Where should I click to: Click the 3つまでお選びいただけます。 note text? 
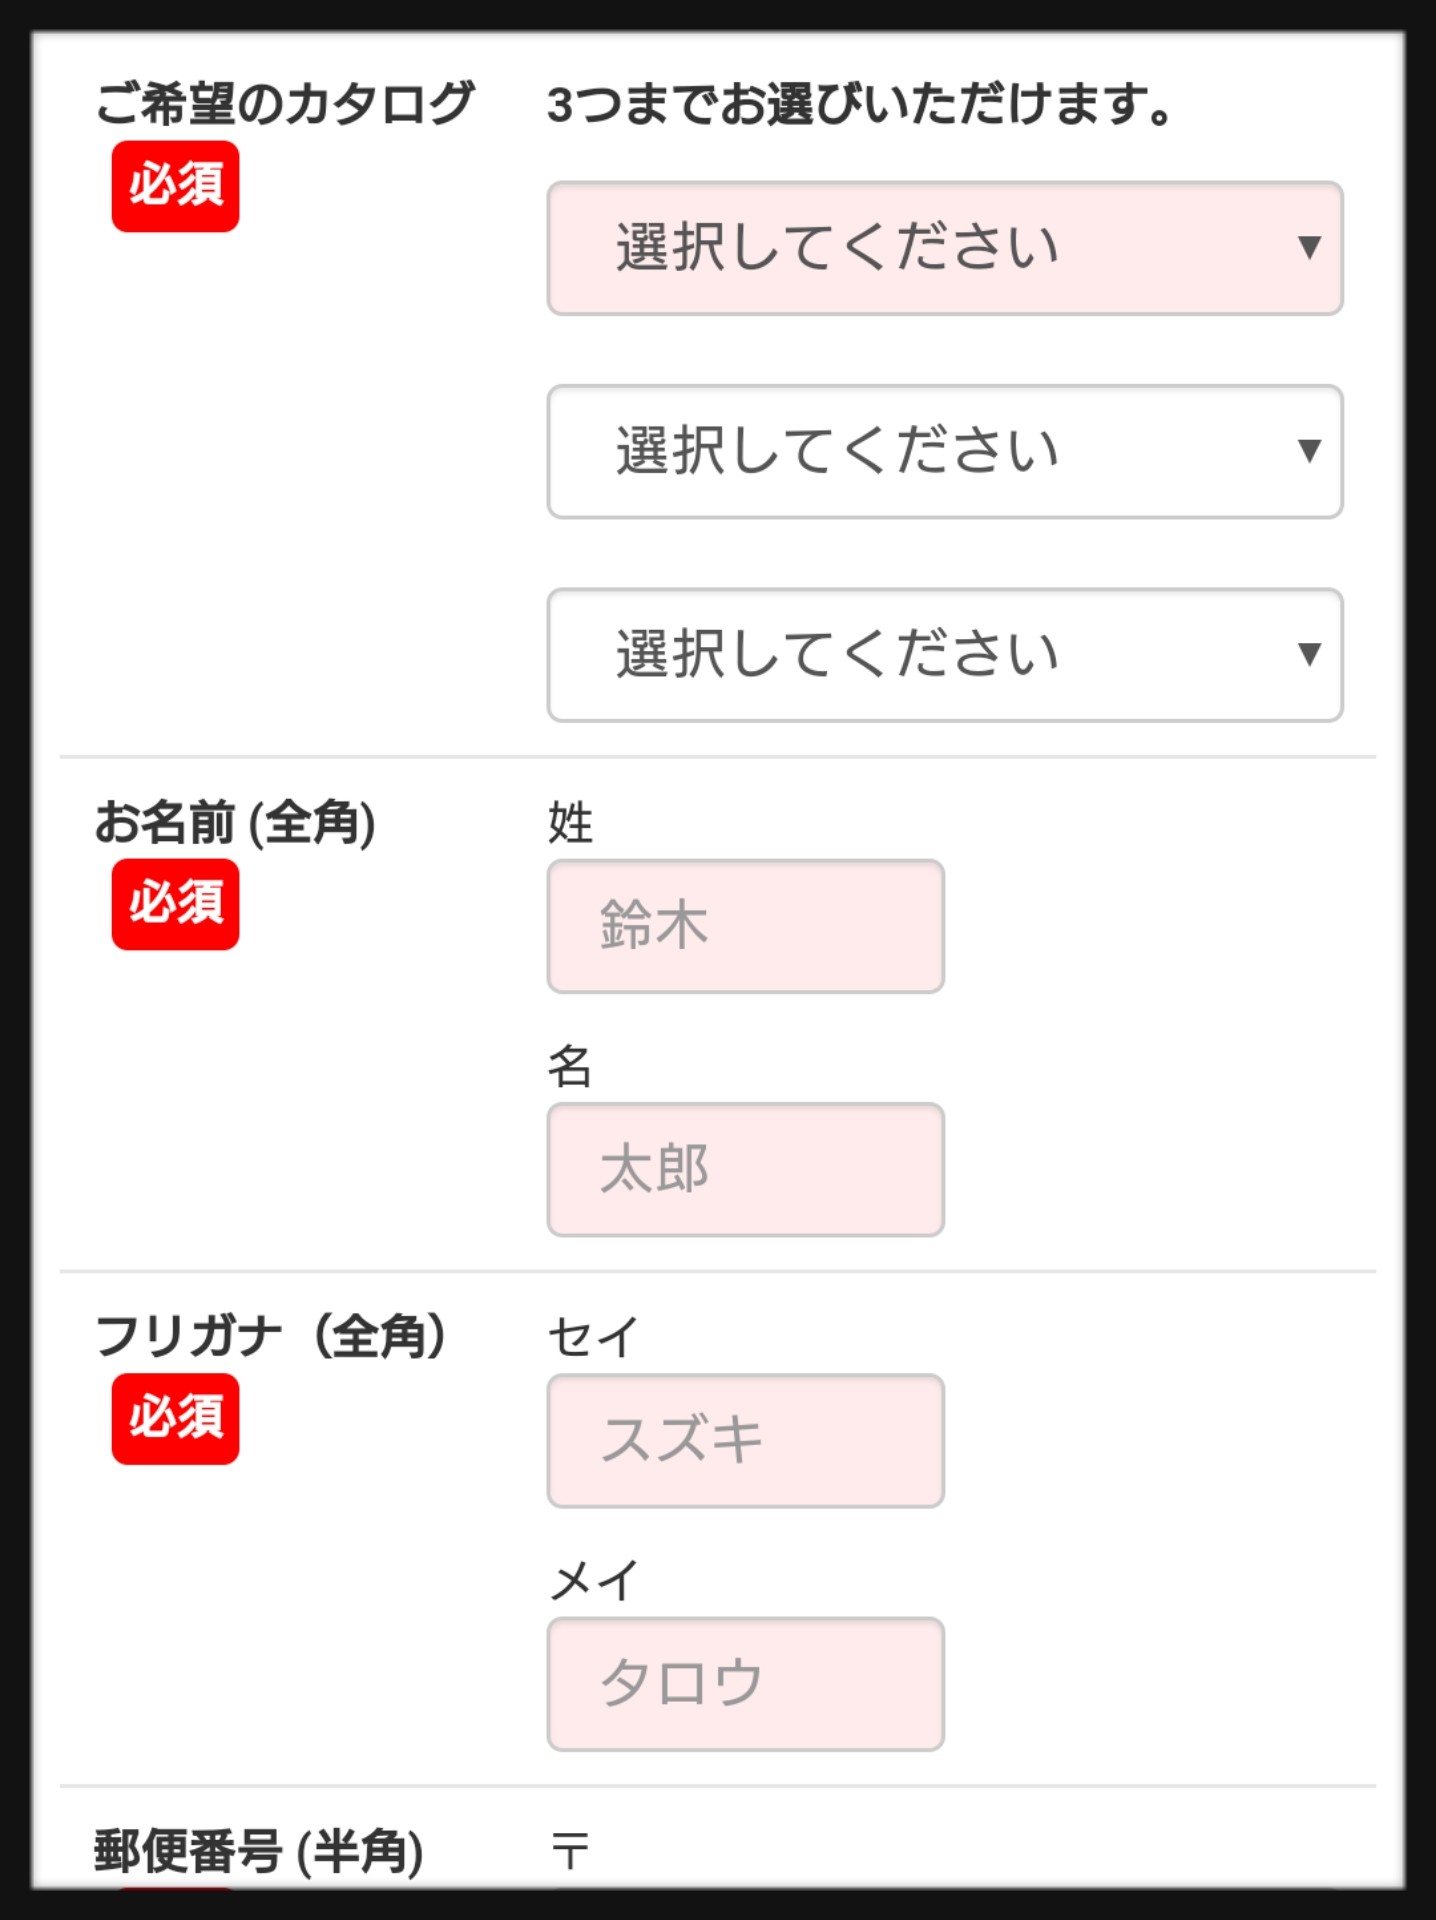[860, 104]
